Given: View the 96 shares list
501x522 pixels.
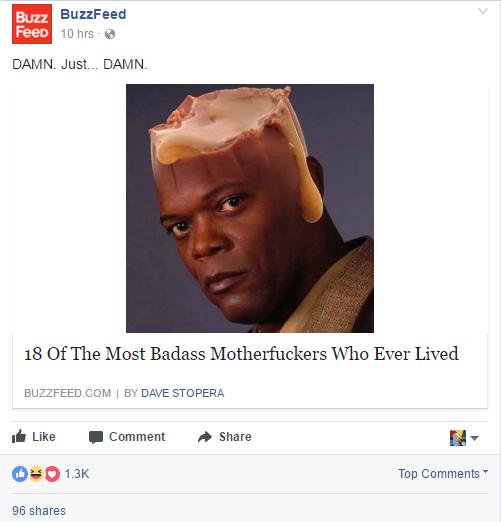Looking at the screenshot, I should (x=39, y=511).
